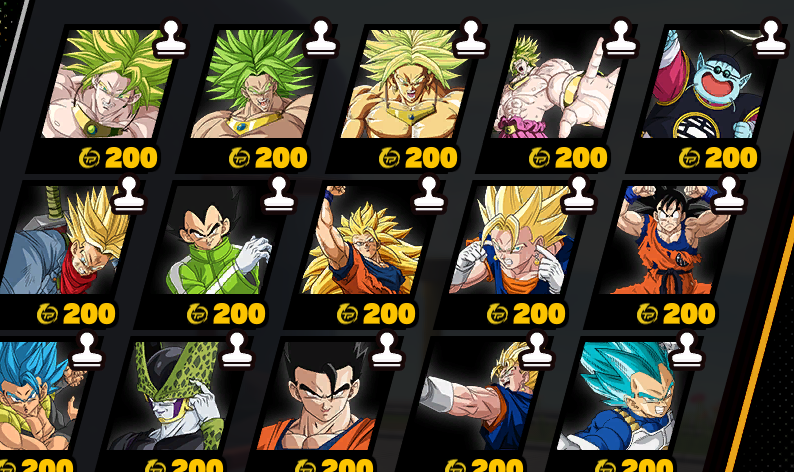Click TP coin icon under flexing Goku
This screenshot has height=472, width=794.
point(647,314)
